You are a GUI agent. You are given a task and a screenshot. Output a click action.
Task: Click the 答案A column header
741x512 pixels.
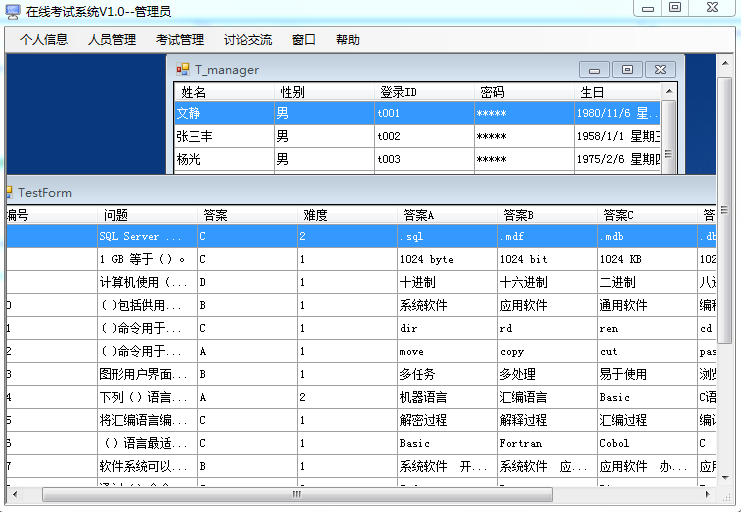[x=448, y=215]
